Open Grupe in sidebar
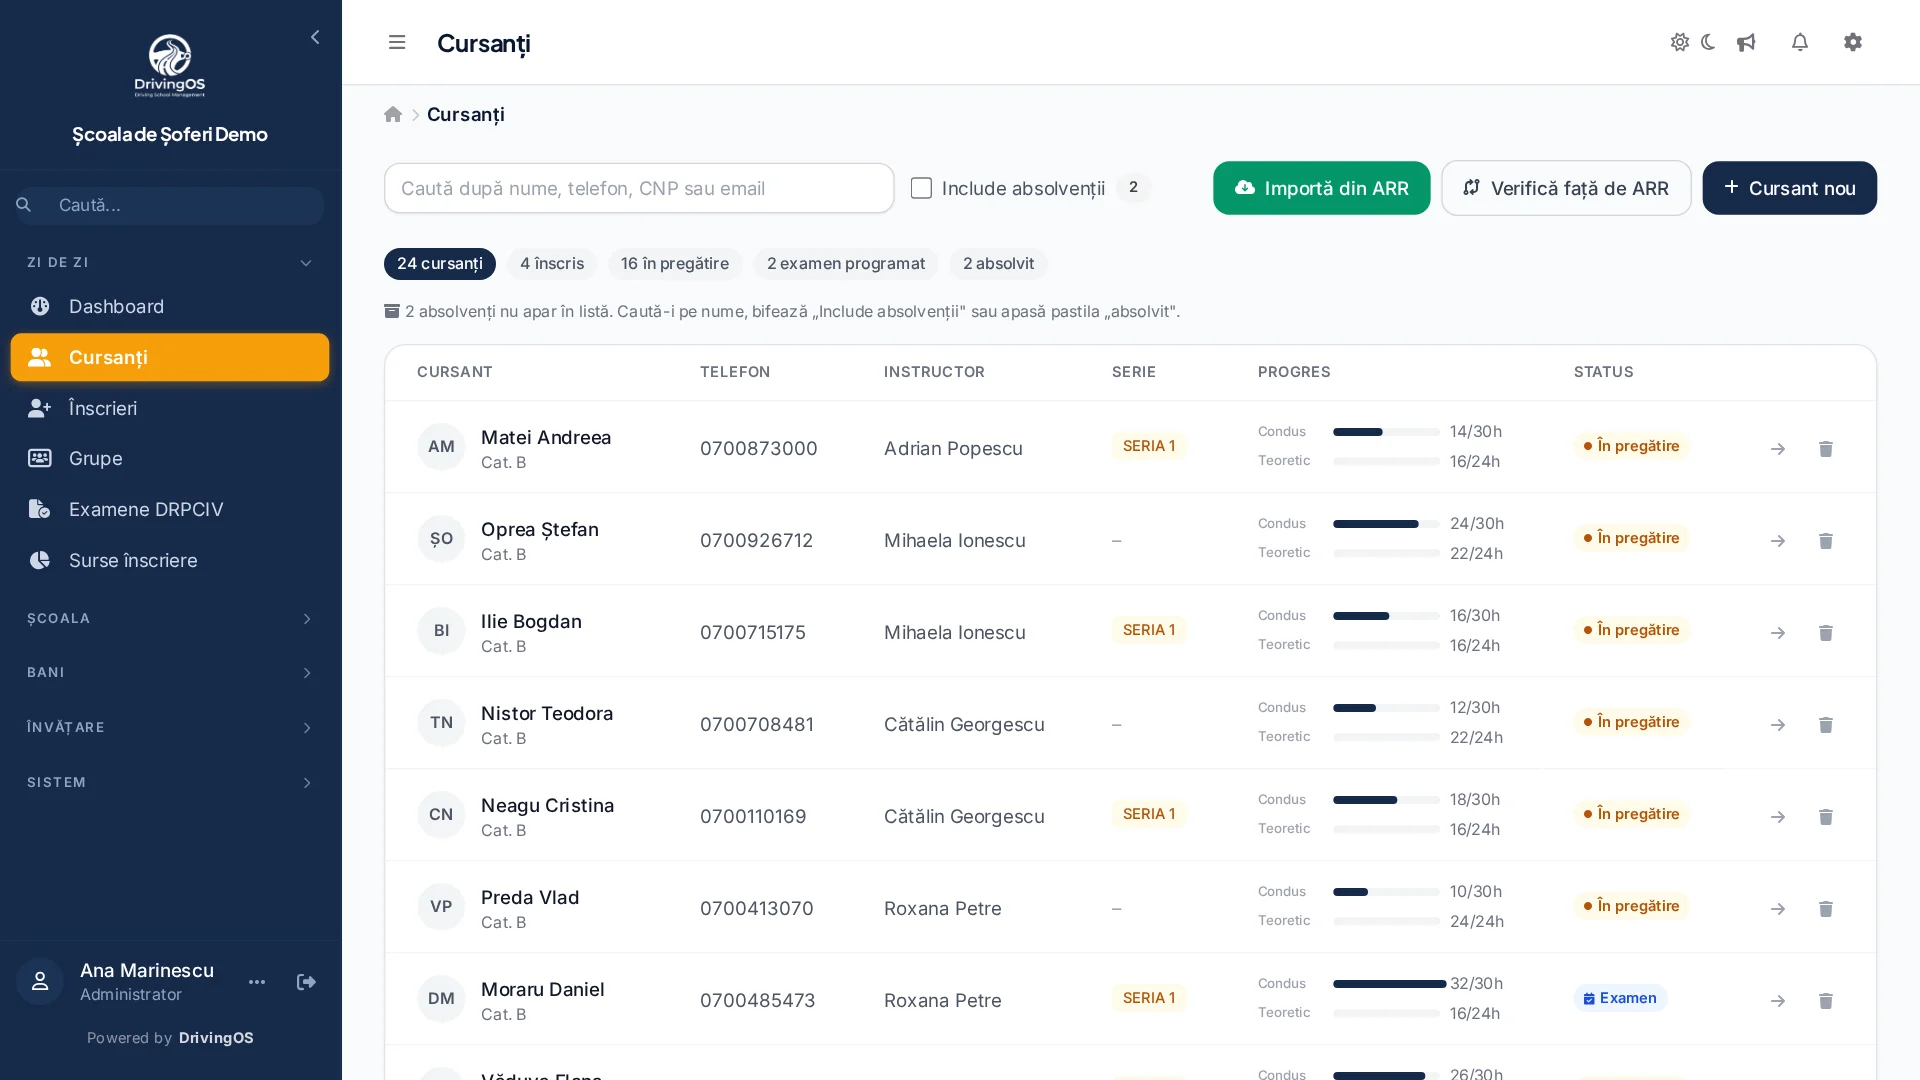1920x1080 pixels. (x=170, y=458)
